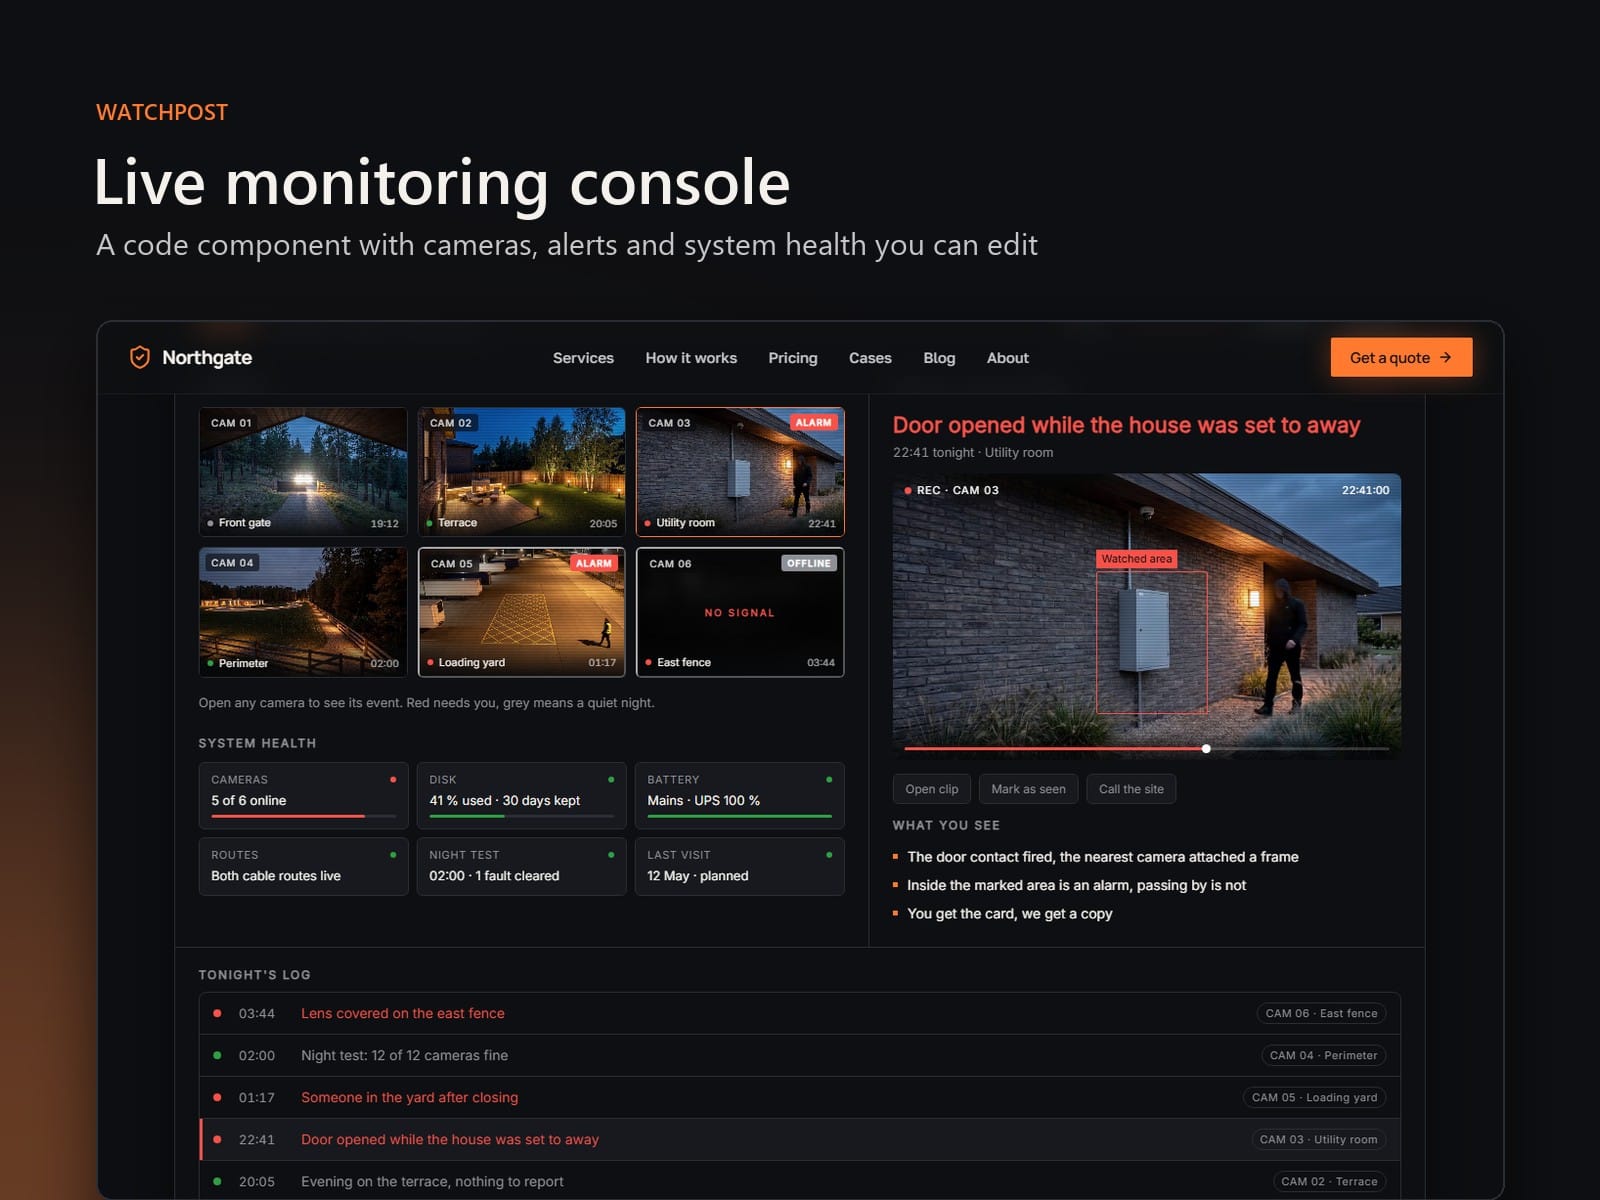Click the 22:41:00 timestamp on the video

(x=1365, y=490)
